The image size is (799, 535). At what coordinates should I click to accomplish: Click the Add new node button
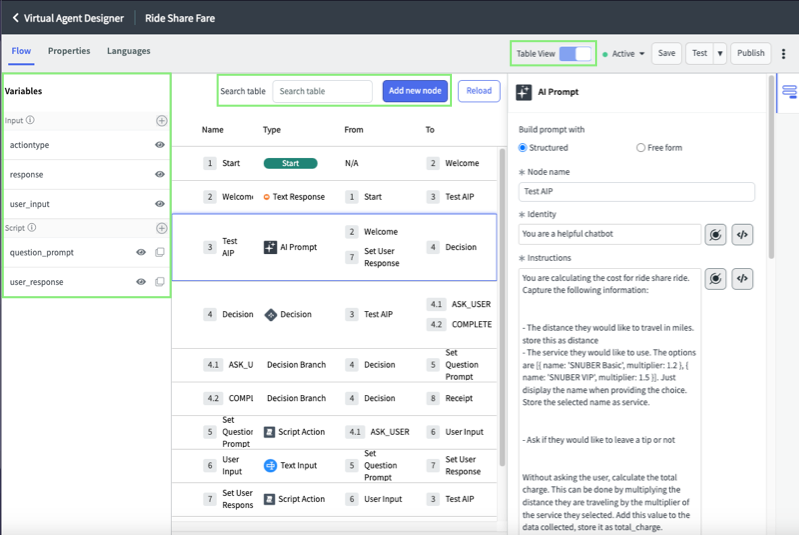coord(415,91)
